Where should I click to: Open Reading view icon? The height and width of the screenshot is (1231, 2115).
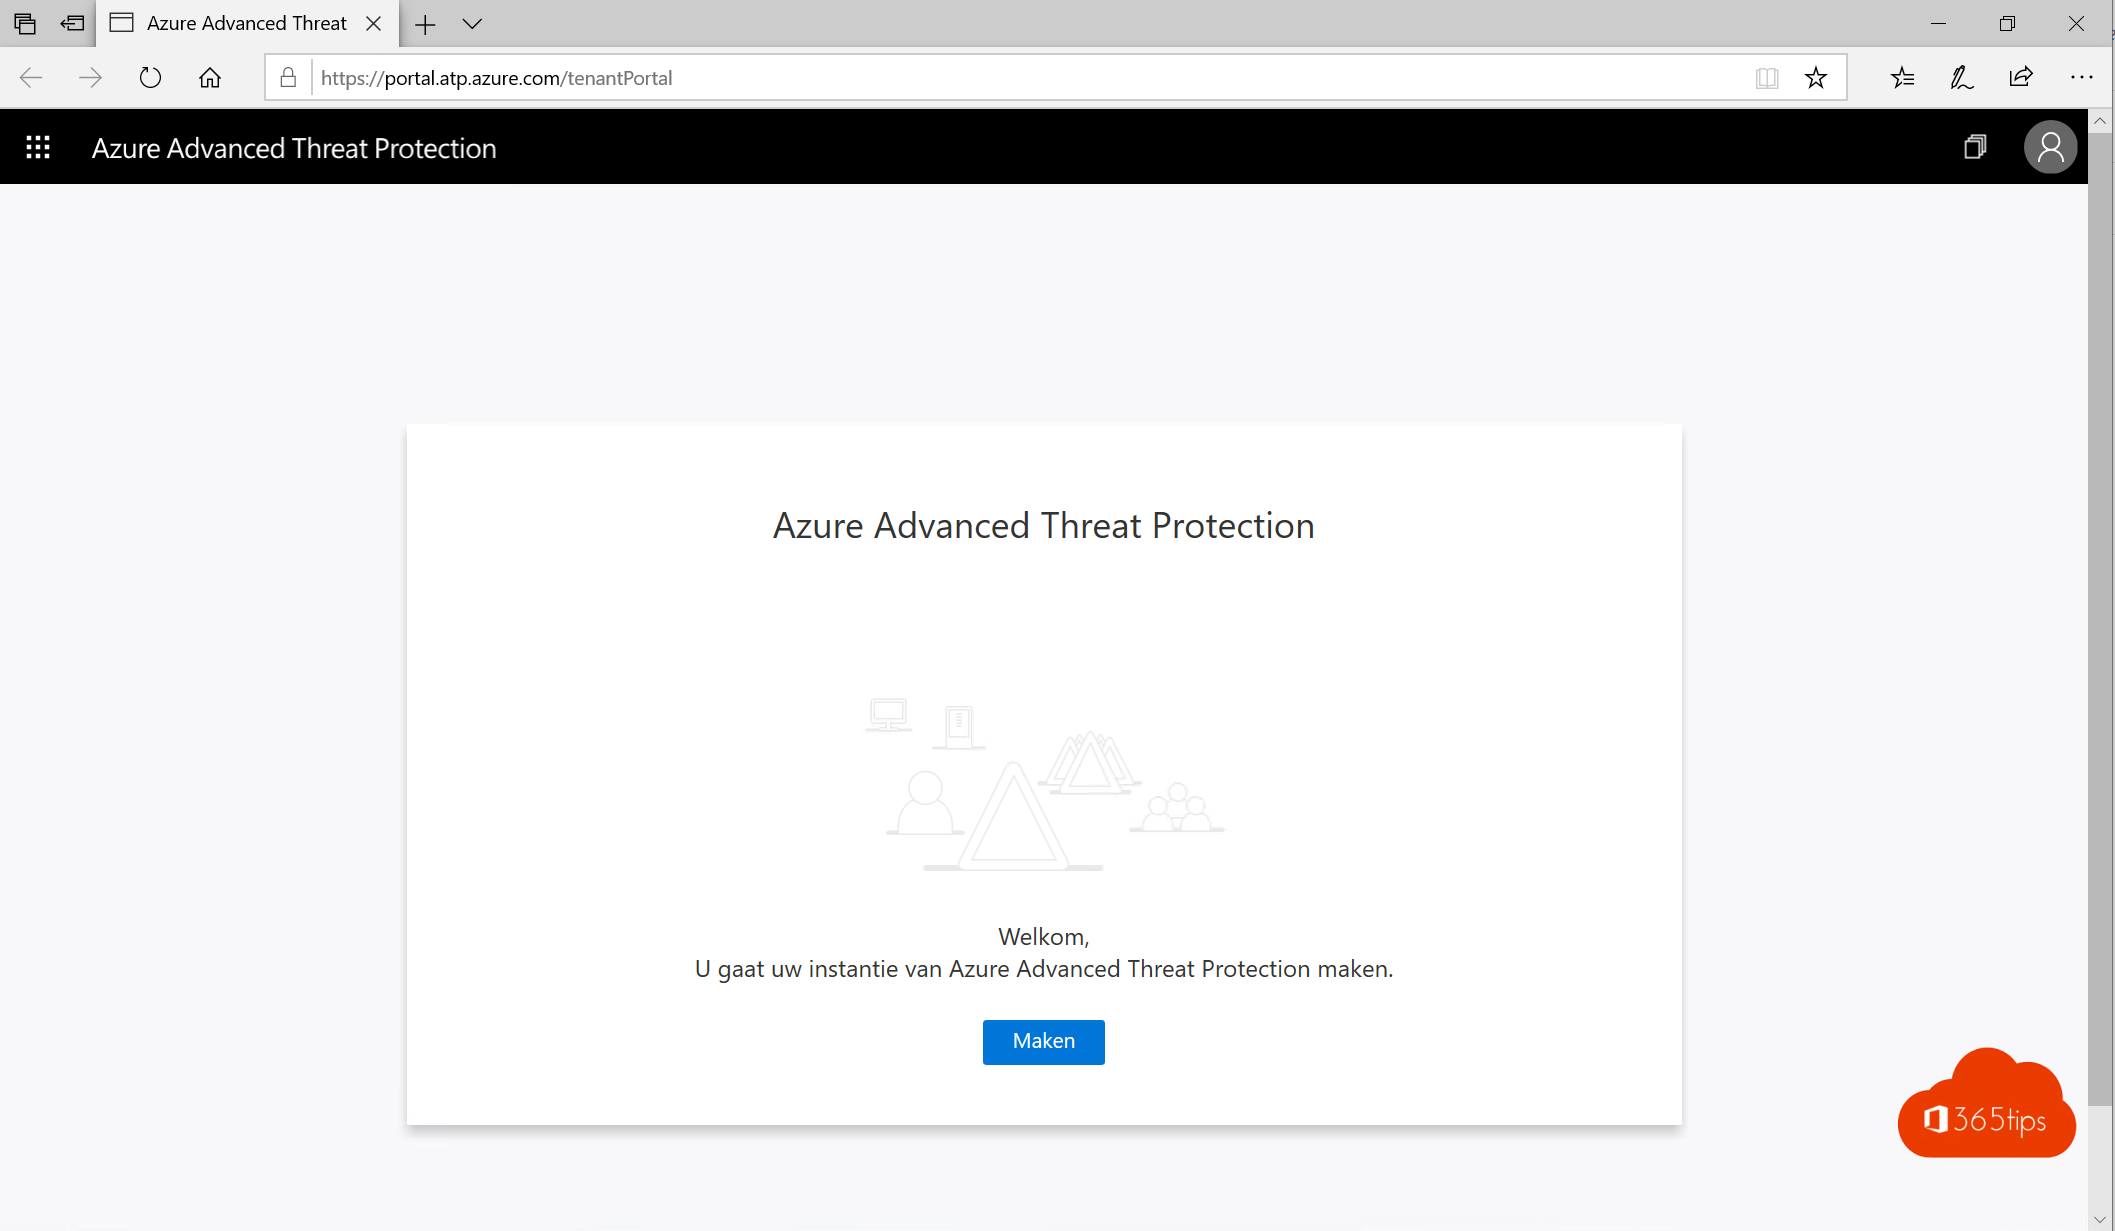1767,78
